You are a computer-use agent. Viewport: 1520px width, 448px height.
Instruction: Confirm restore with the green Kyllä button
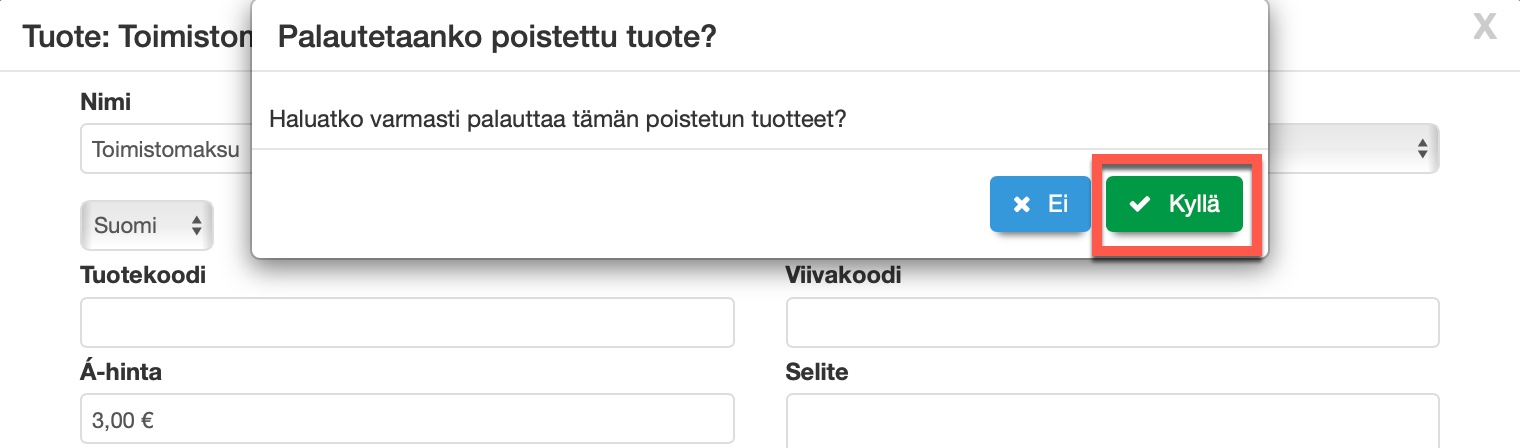pos(1174,204)
